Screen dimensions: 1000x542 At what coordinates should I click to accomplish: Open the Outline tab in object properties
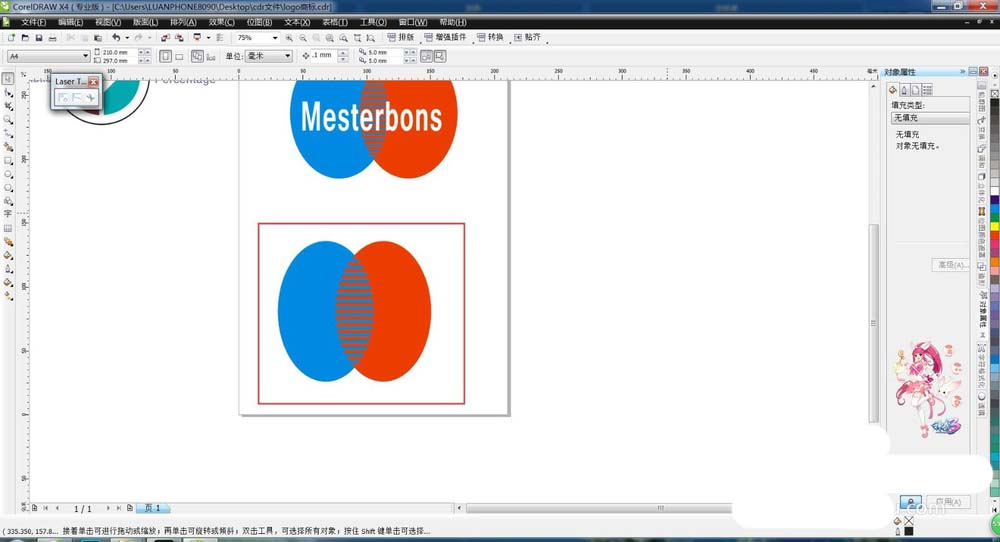[904, 90]
